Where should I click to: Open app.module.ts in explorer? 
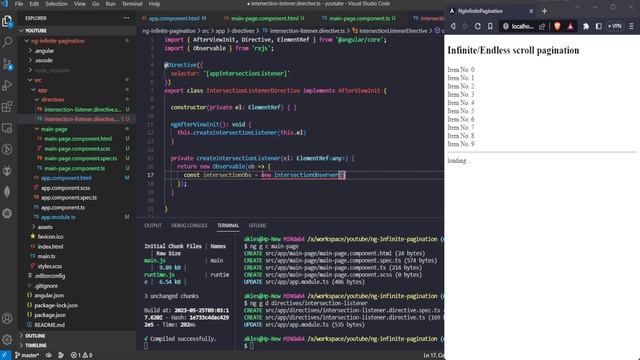click(x=58, y=217)
